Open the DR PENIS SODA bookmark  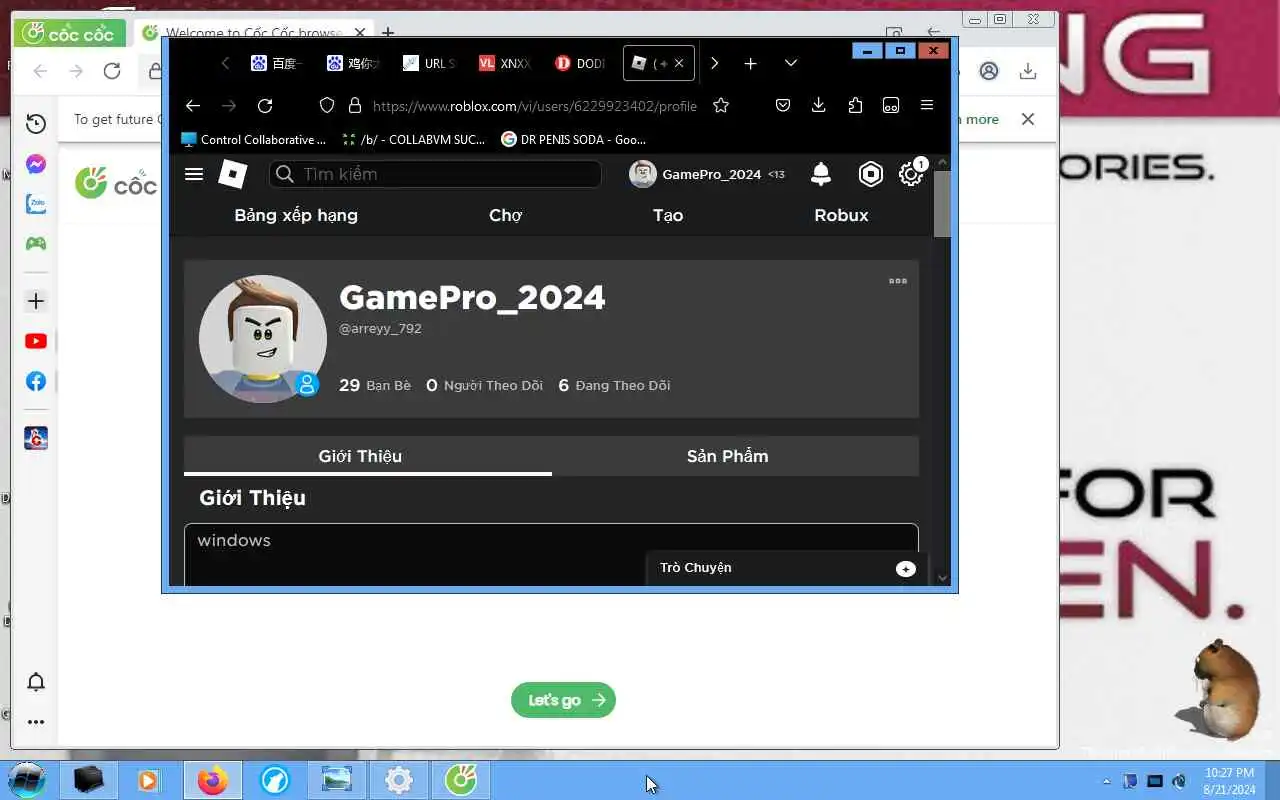[x=573, y=140]
